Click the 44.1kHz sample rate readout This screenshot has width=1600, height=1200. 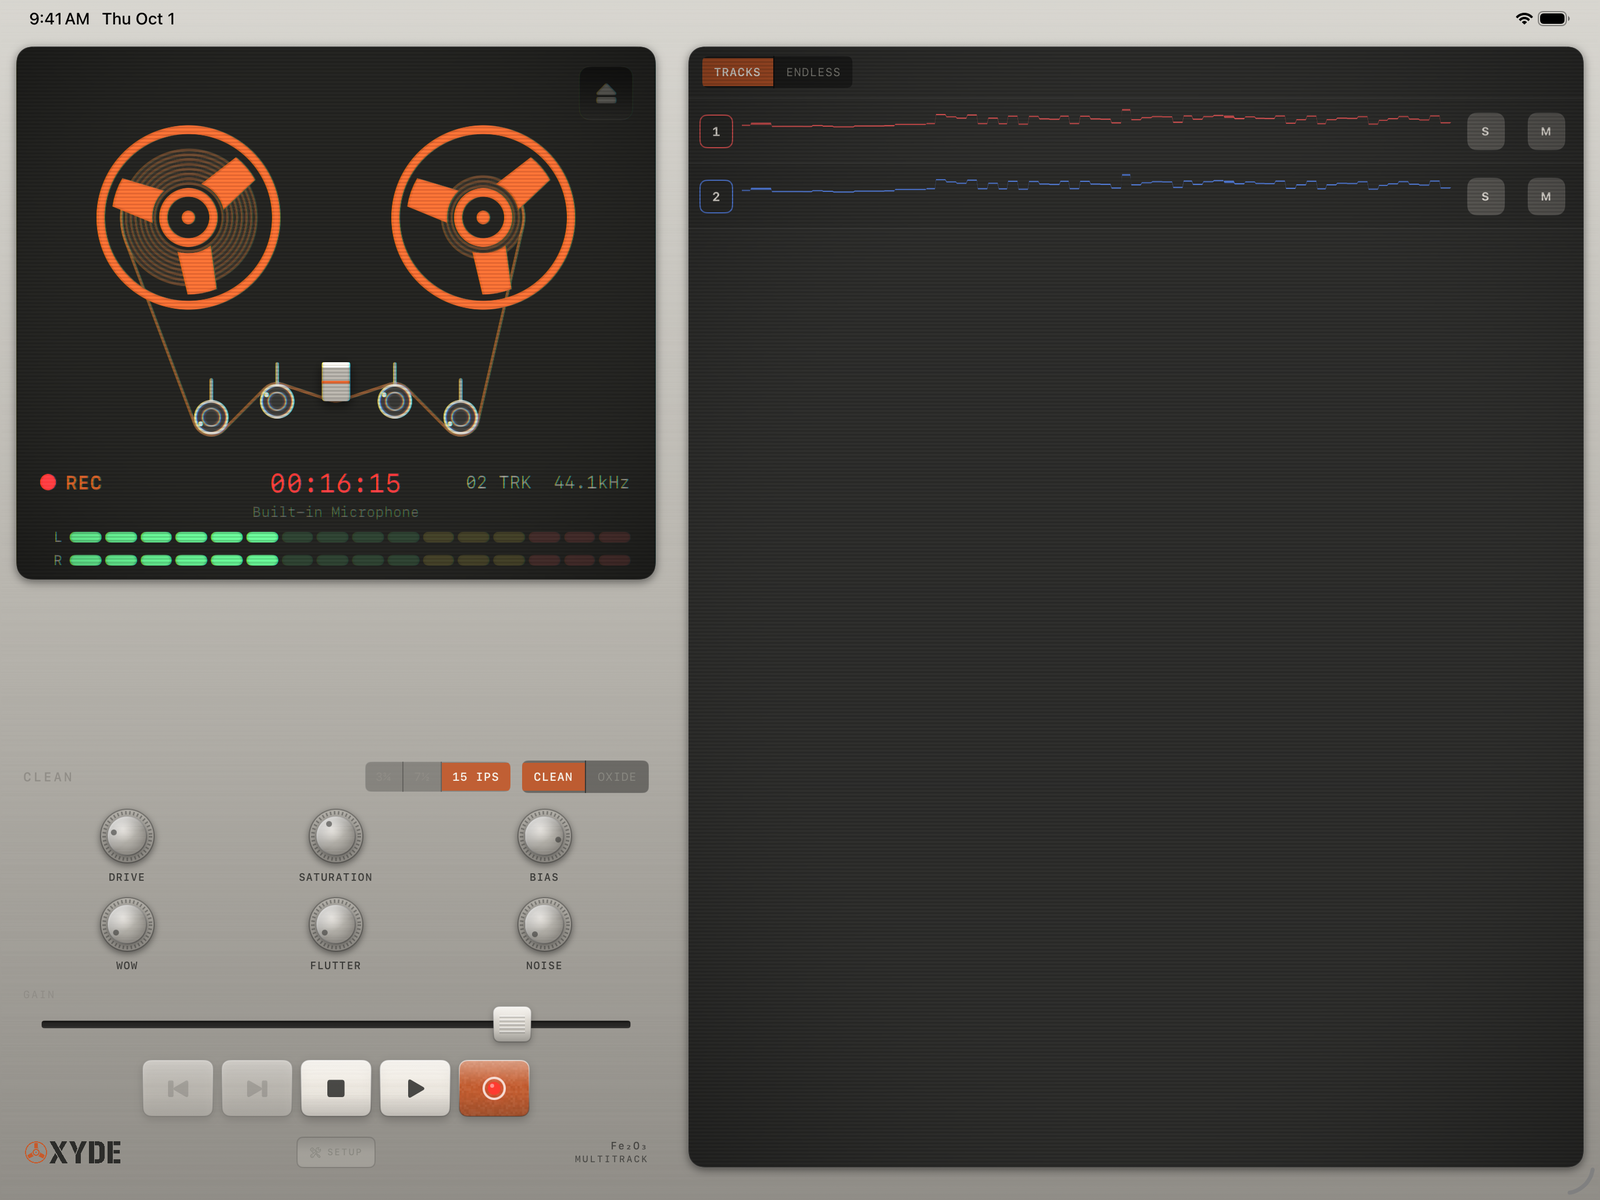pos(592,483)
